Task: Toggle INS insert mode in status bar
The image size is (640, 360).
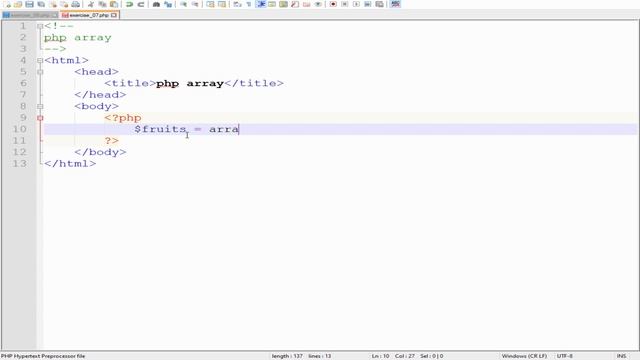Action: (621, 356)
